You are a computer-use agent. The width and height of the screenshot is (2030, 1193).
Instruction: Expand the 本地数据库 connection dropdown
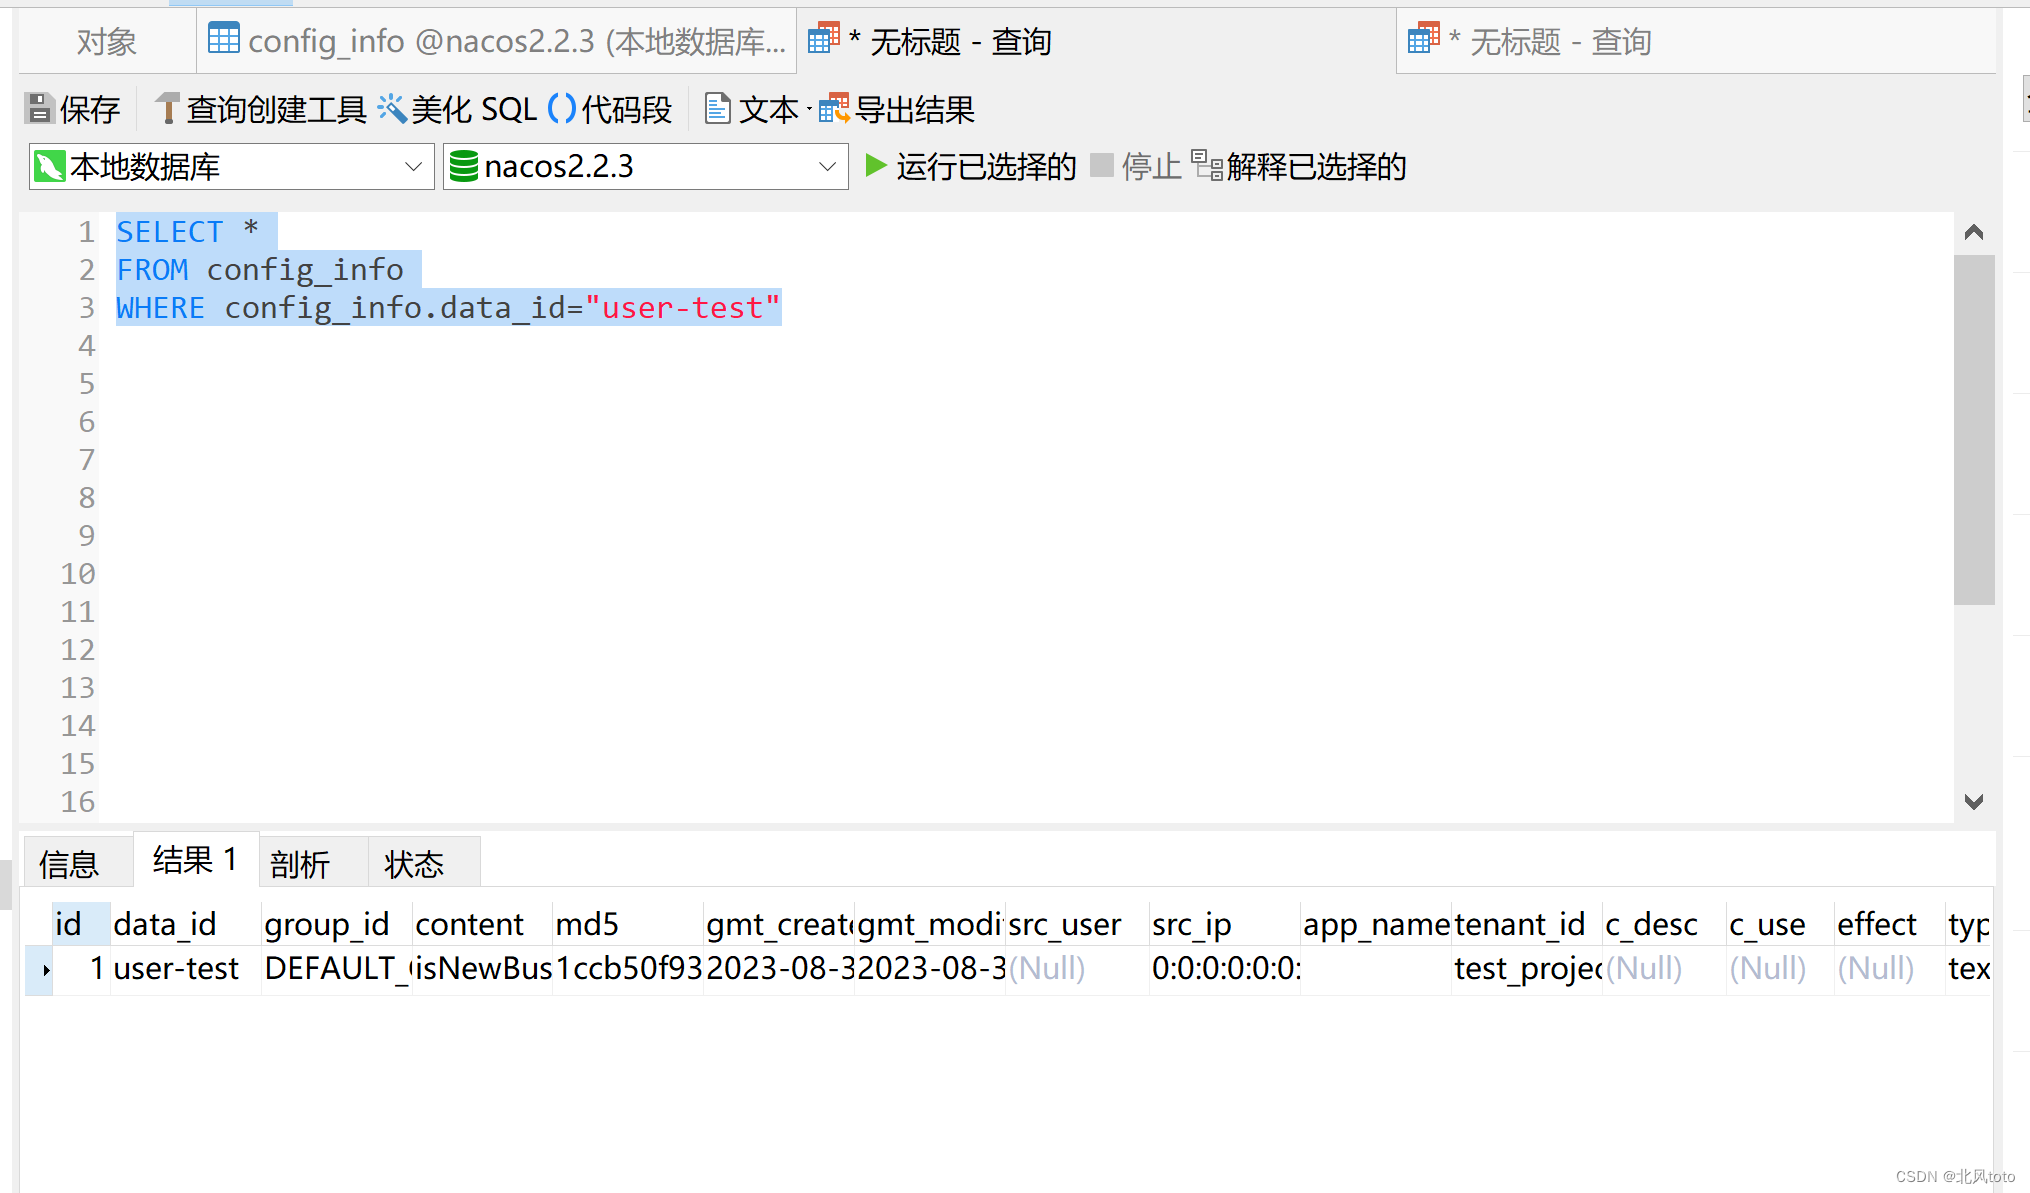pos(413,166)
